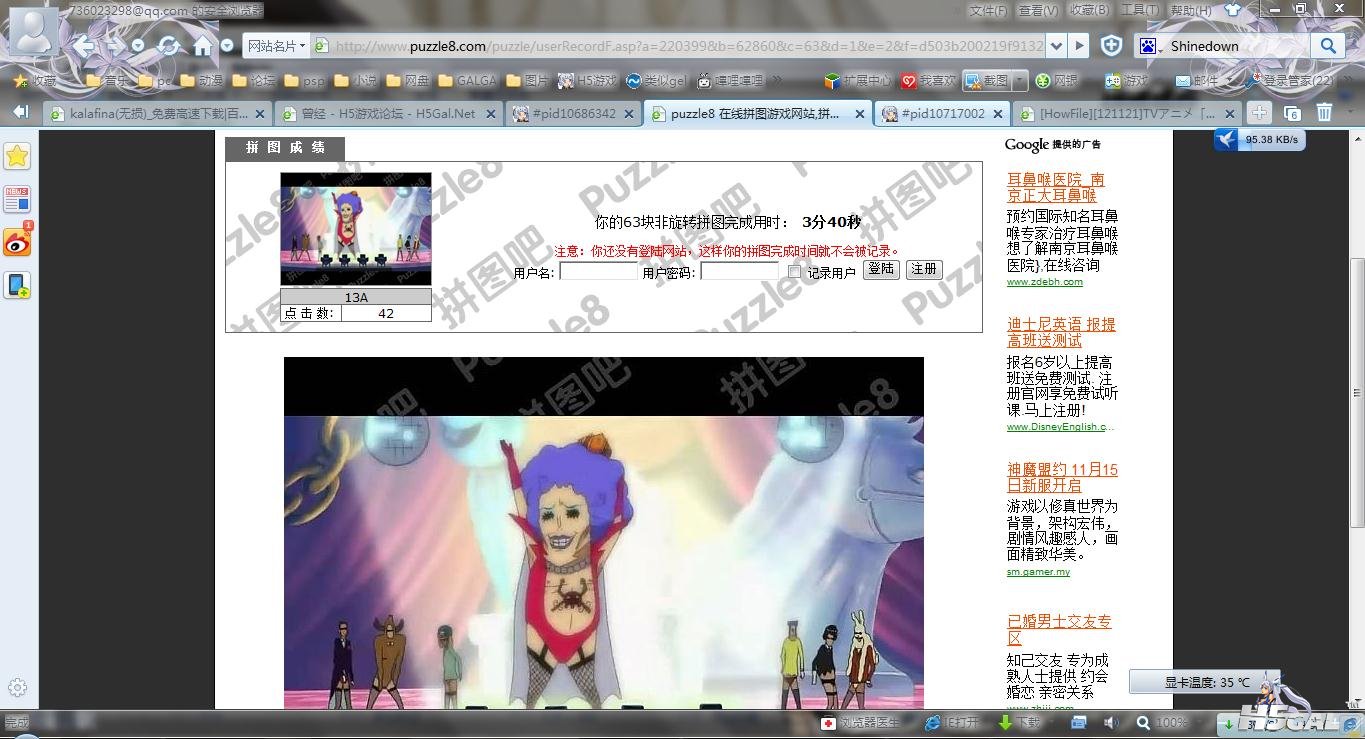Click the user avatar in top-left corner
Image resolution: width=1365 pixels, height=739 pixels.
point(32,30)
